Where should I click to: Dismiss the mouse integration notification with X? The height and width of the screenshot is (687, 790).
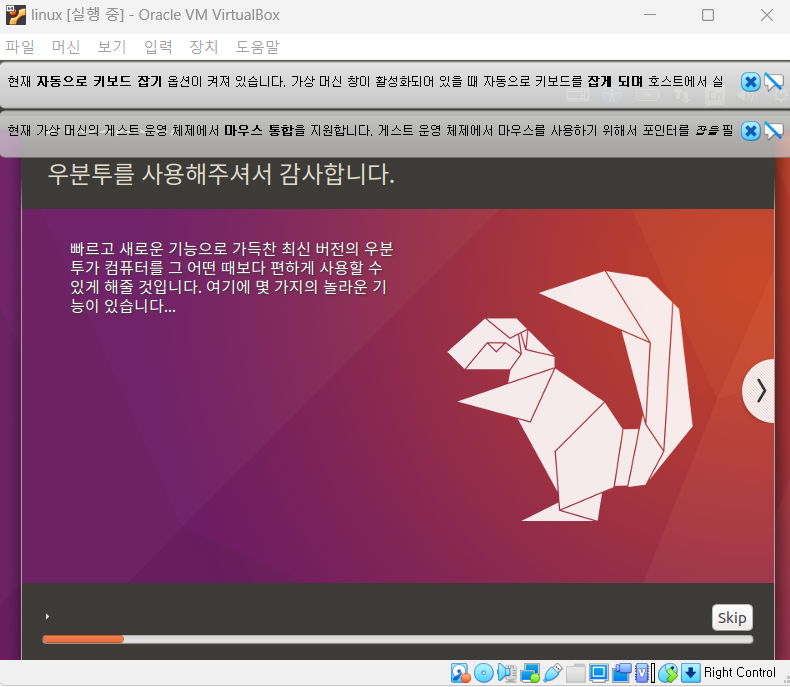click(750, 131)
